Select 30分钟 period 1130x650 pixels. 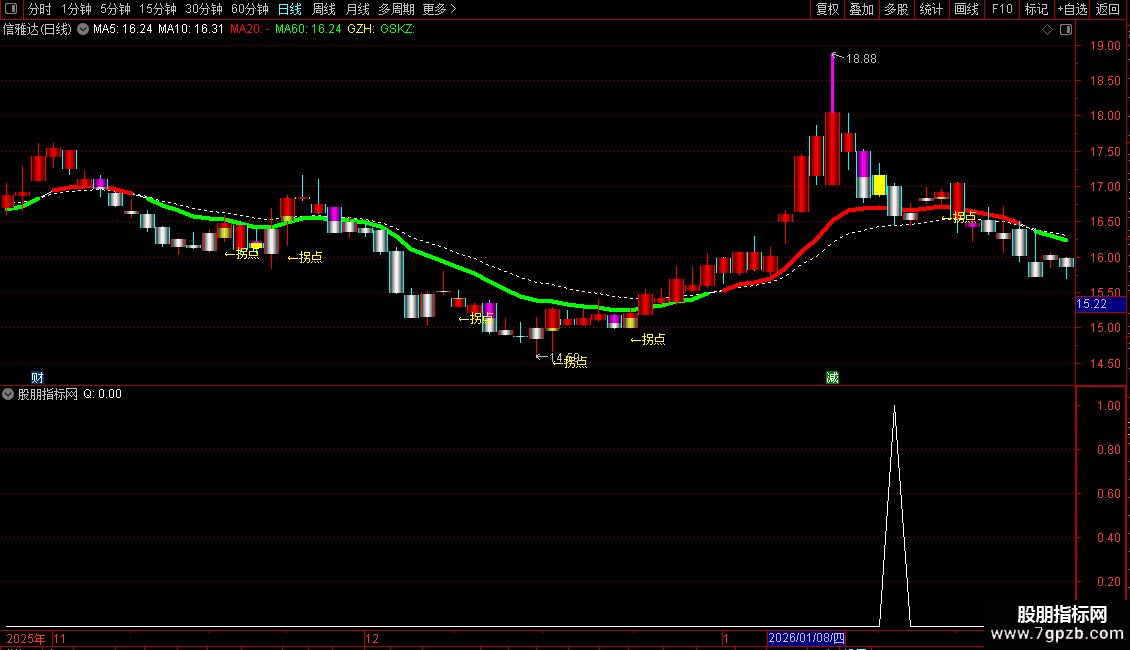tap(204, 9)
